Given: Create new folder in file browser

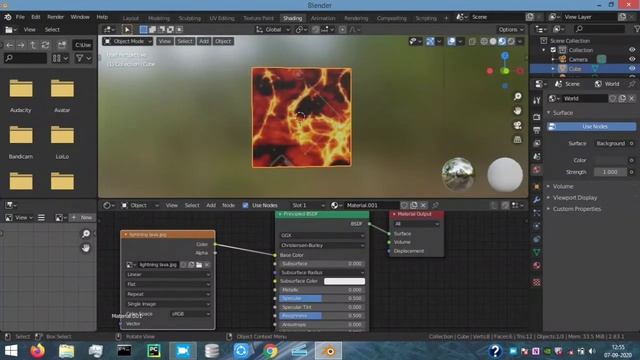Looking at the screenshot, I should coord(62,45).
